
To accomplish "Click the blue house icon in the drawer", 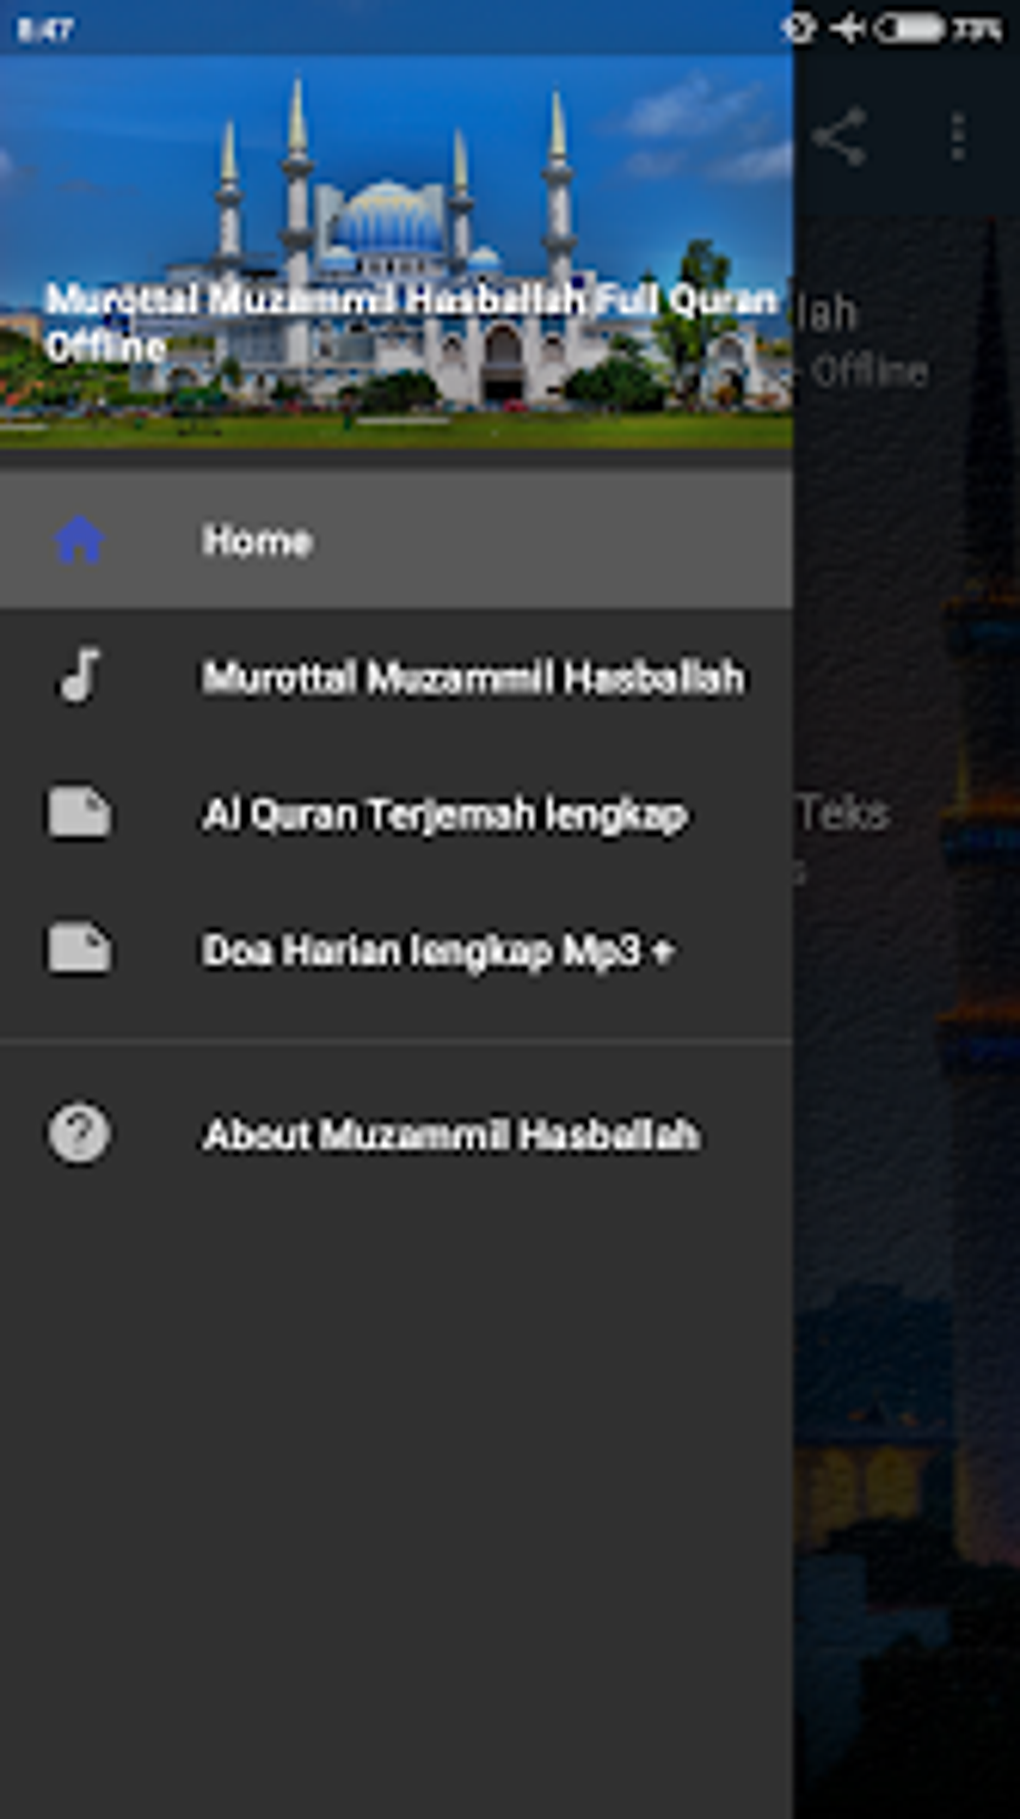I will [79, 540].
